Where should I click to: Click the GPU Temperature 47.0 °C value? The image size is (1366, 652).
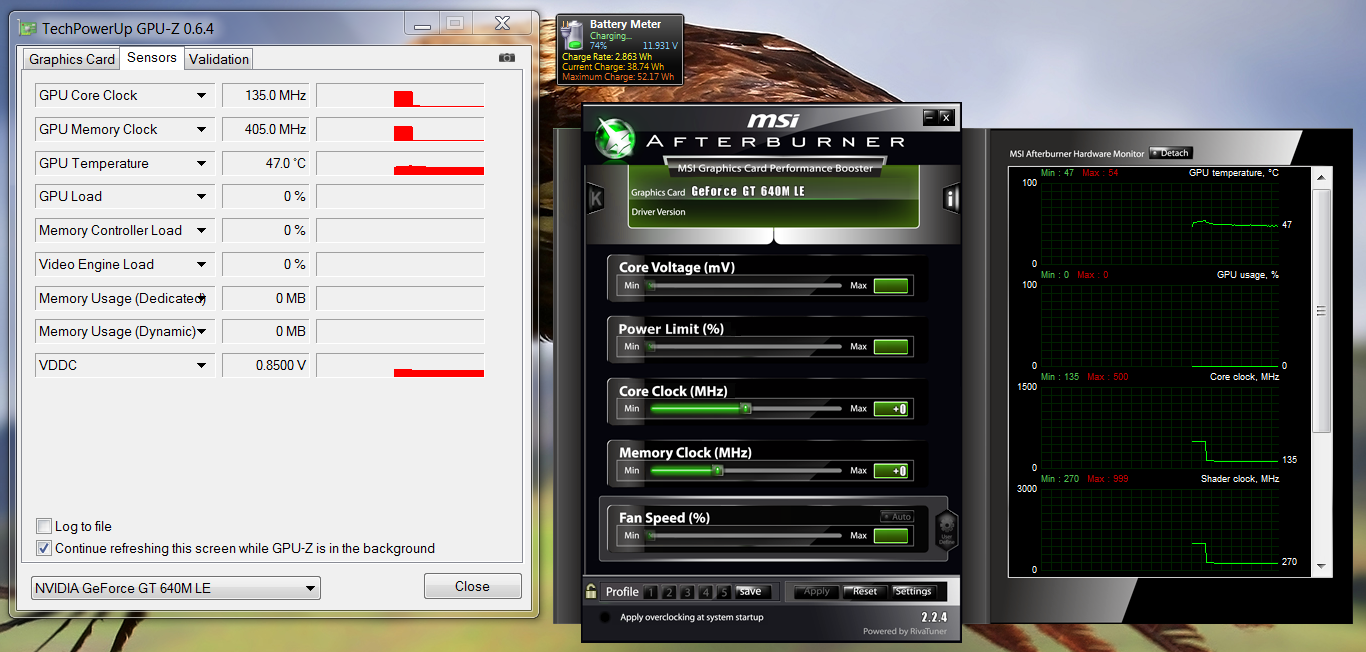point(265,164)
